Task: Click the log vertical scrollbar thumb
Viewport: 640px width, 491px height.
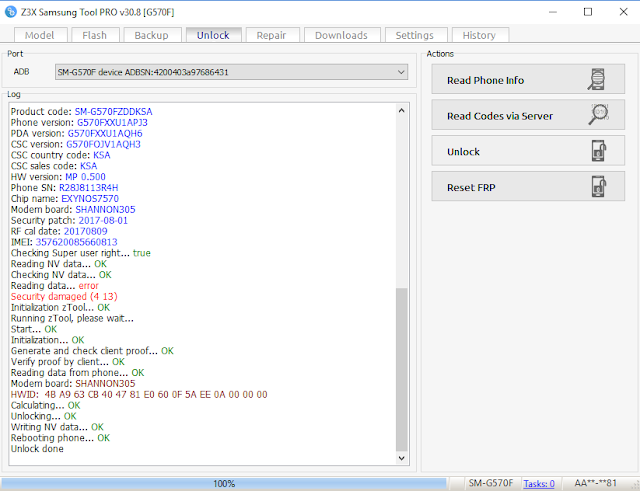Action: 402,370
